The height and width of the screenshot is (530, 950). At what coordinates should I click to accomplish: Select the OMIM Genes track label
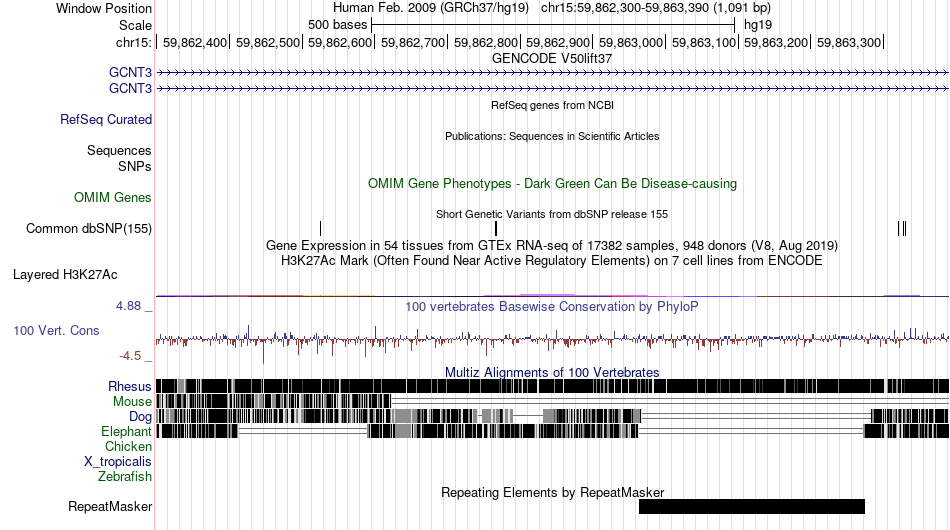[x=113, y=197]
